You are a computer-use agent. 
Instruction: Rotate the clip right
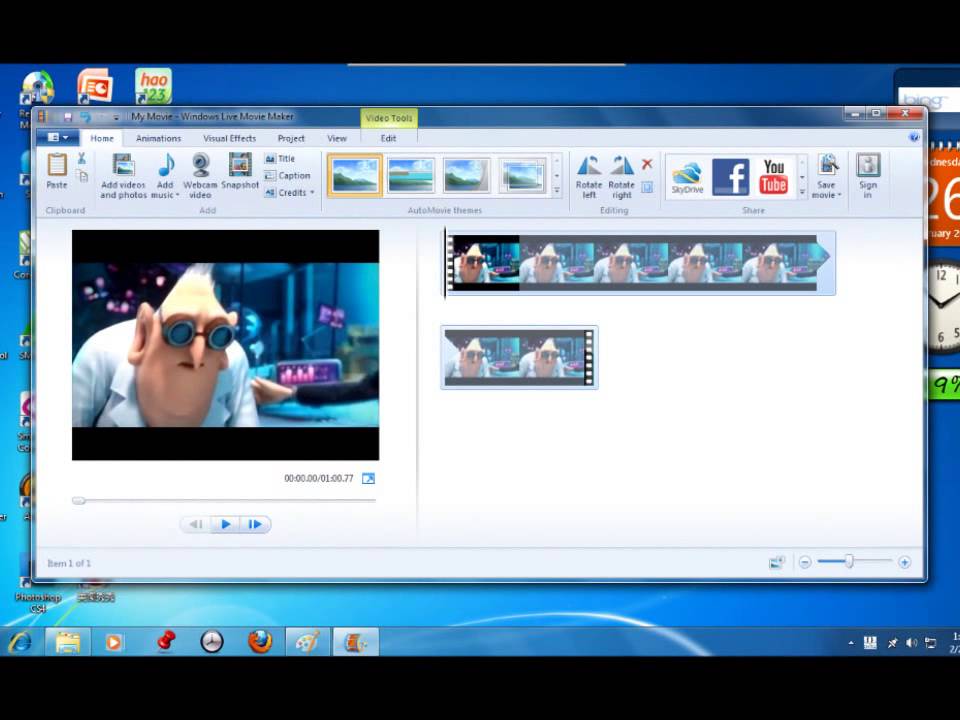[621, 176]
